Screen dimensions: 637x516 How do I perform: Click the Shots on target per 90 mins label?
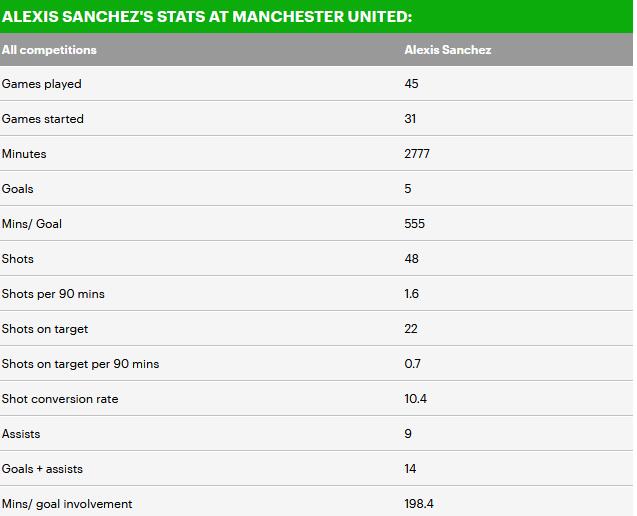[80, 364]
